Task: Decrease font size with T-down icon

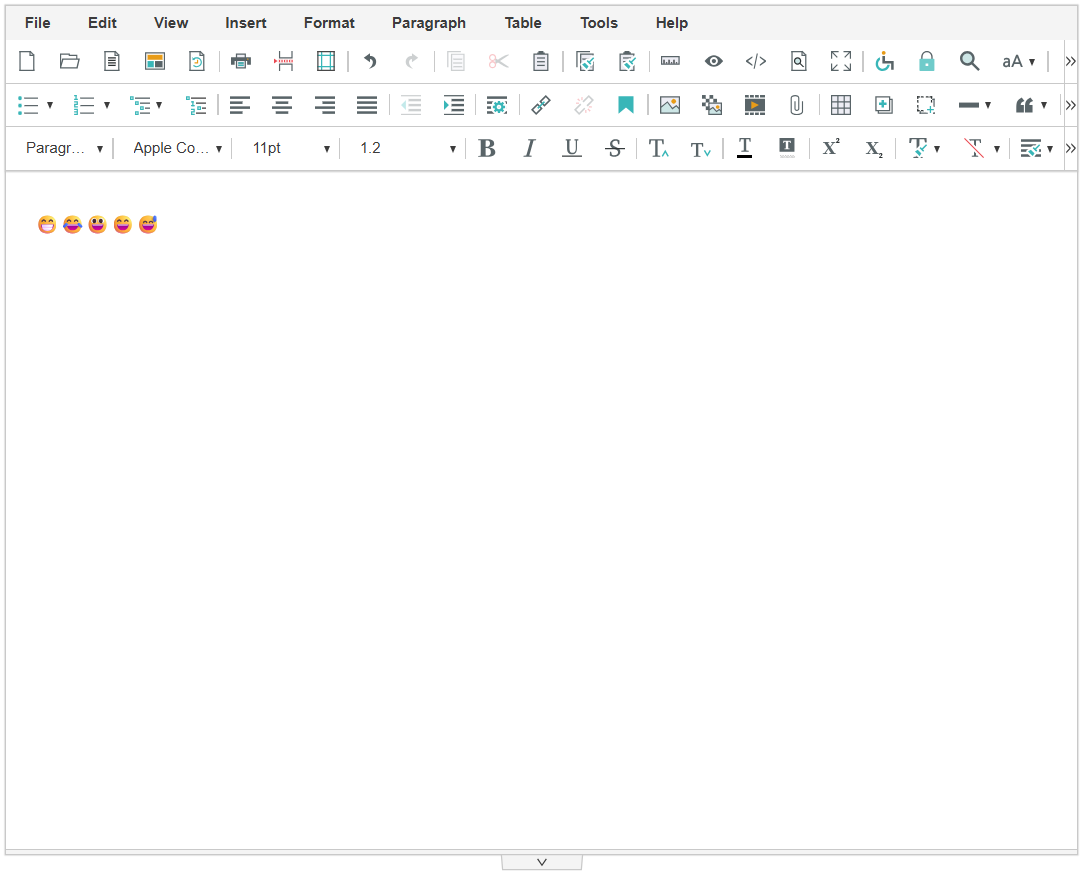Action: point(700,149)
